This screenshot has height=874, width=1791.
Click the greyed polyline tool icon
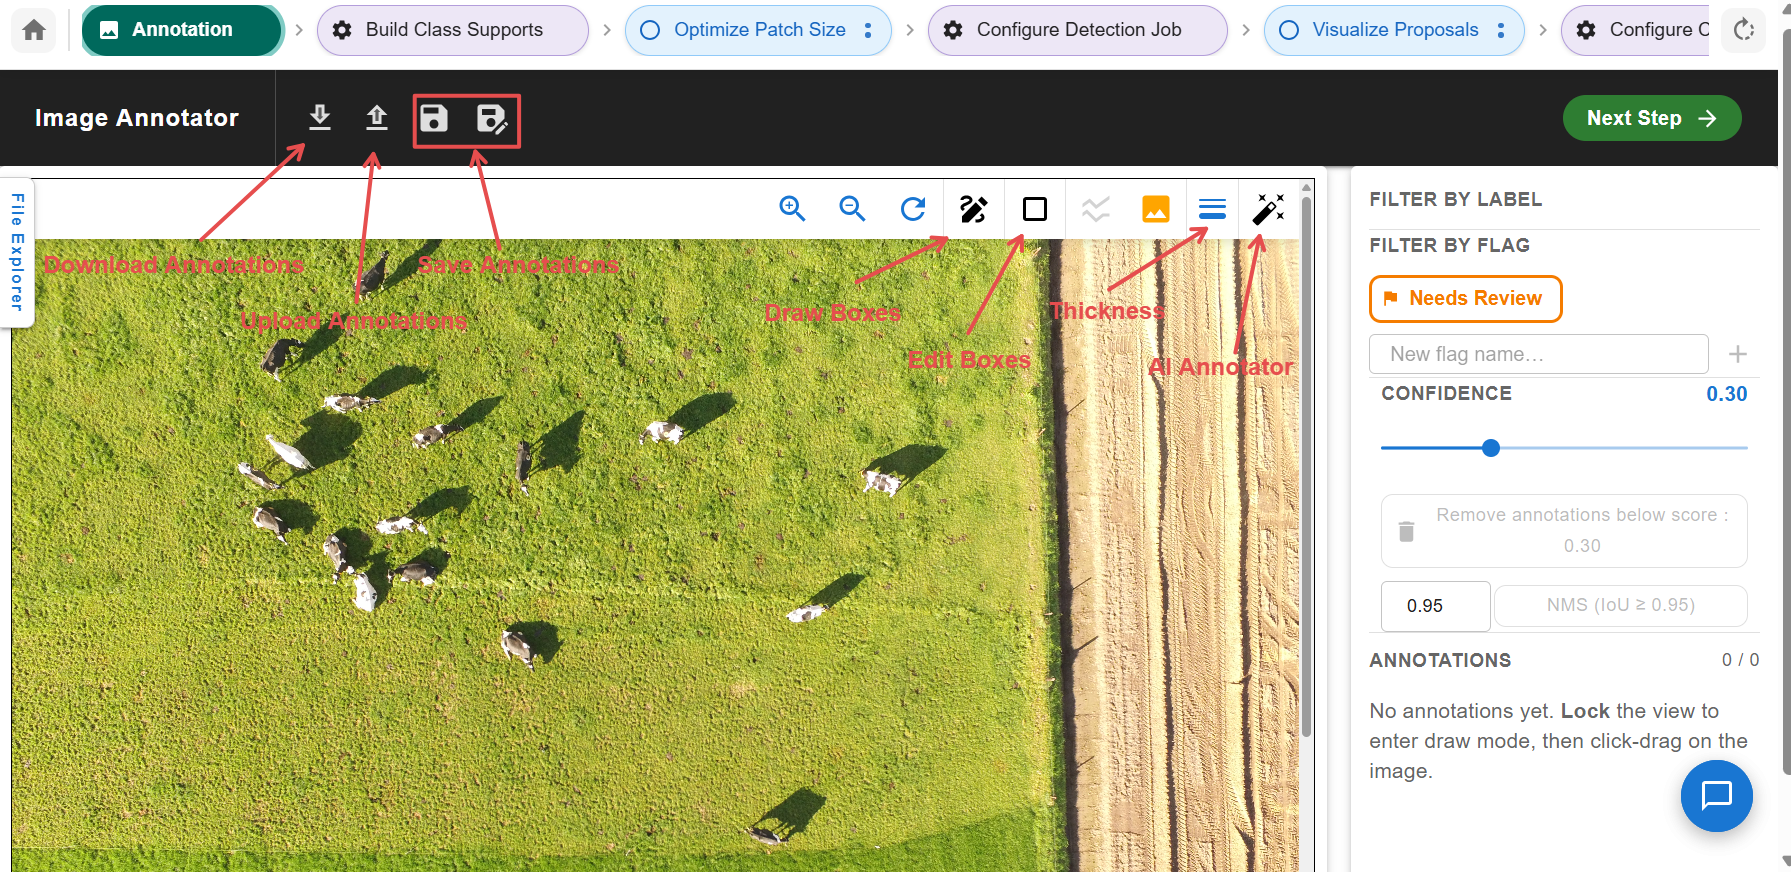1096,209
